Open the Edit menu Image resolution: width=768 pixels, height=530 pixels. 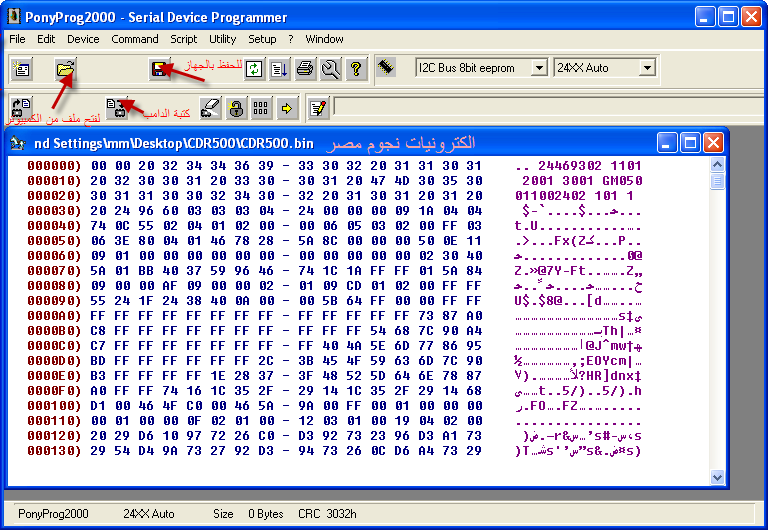(x=46, y=39)
